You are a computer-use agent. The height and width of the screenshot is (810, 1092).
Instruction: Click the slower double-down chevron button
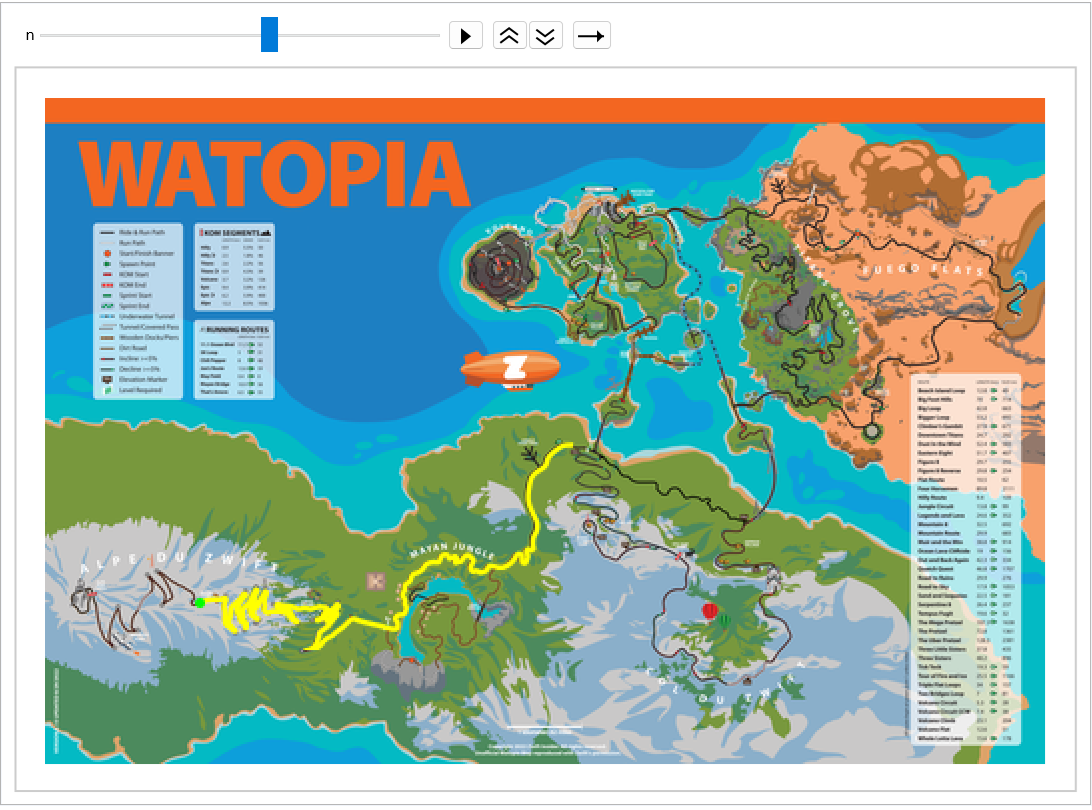545,36
